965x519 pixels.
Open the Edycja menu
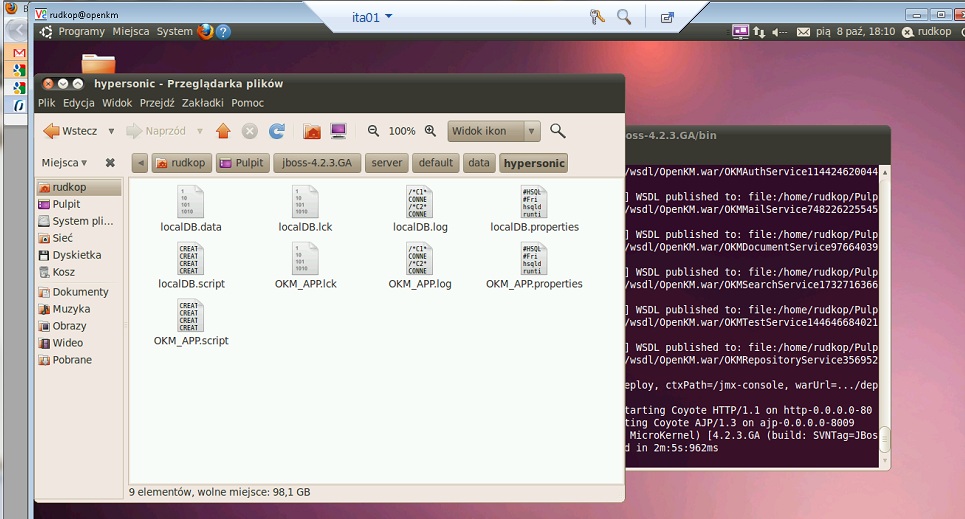[x=79, y=103]
